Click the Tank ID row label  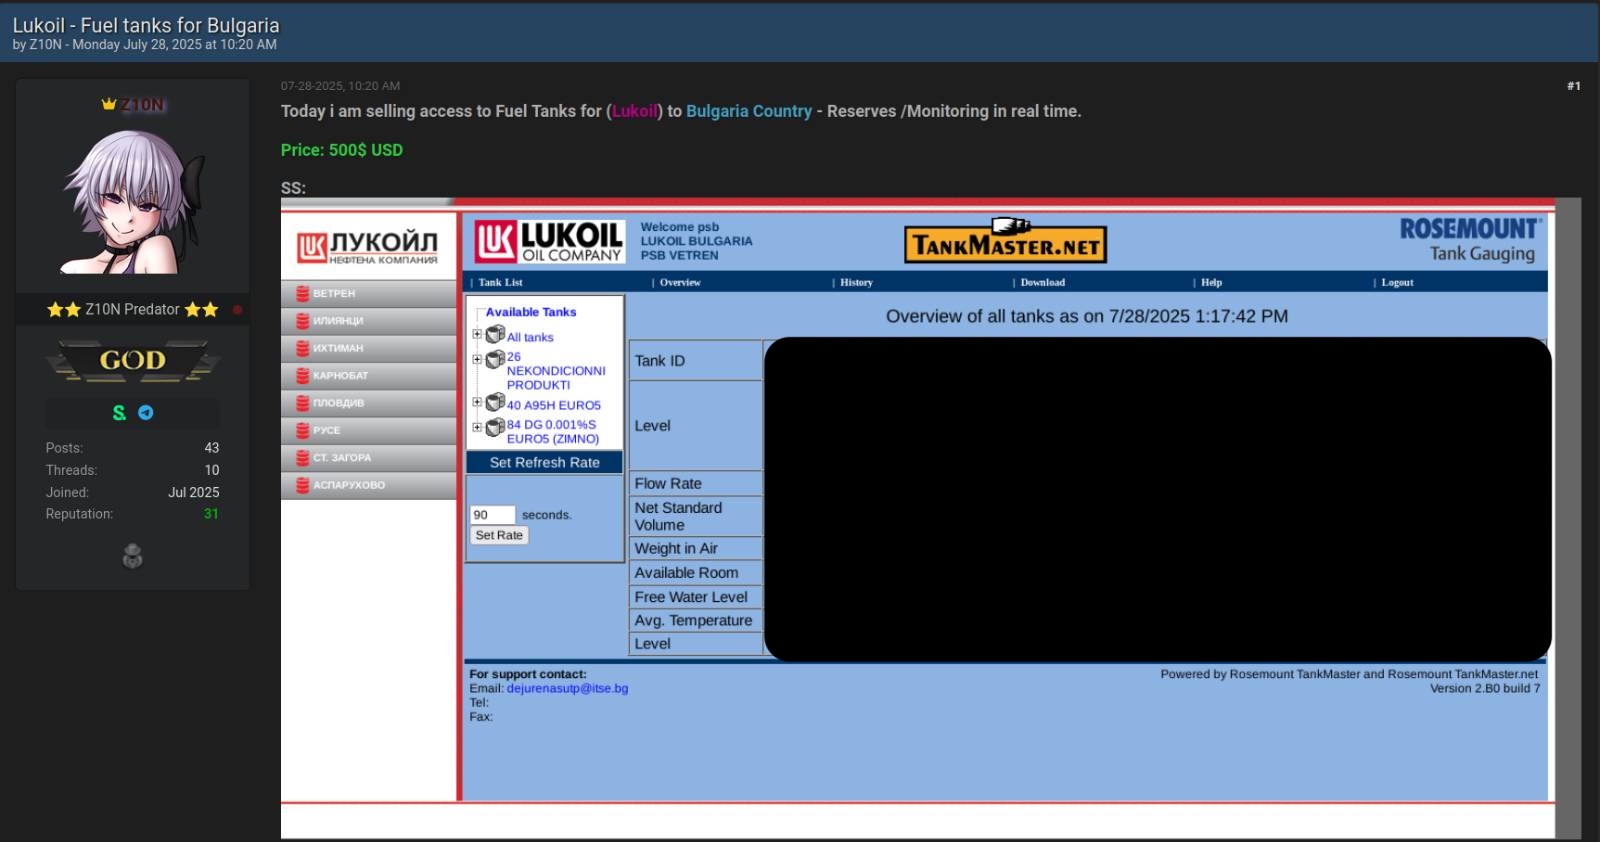(x=660, y=361)
